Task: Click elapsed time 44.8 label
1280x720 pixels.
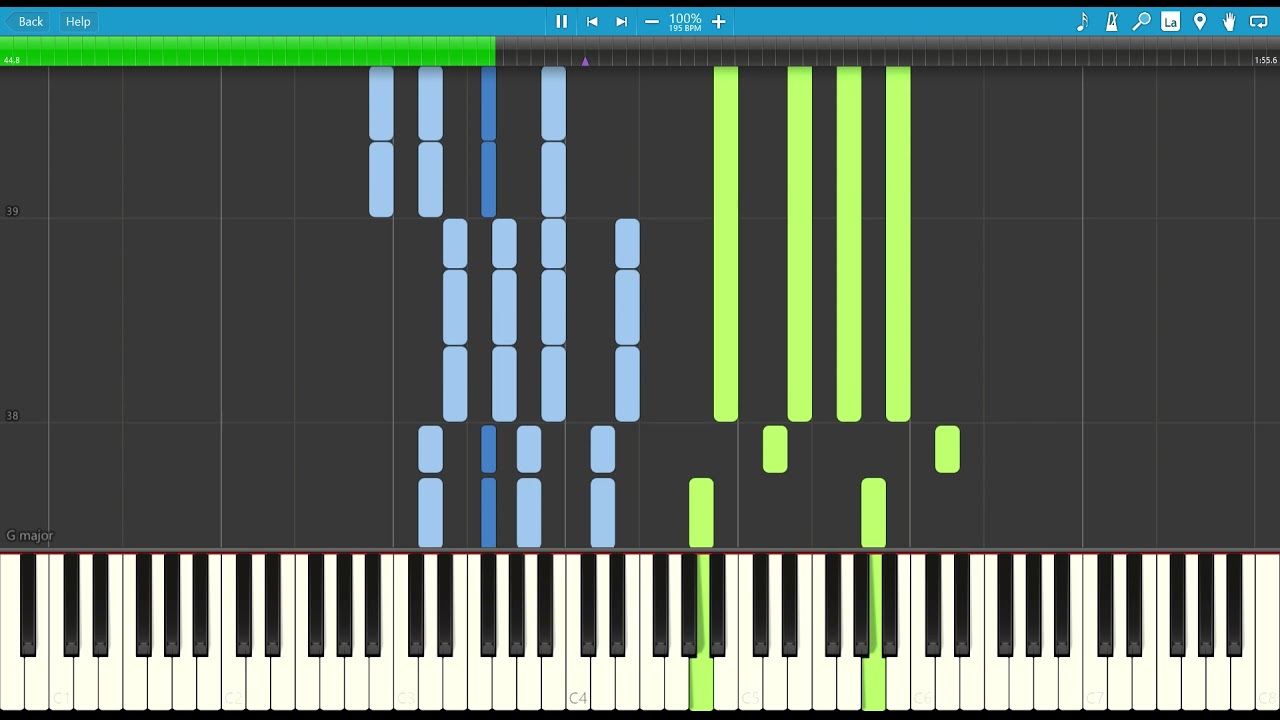Action: click(12, 60)
